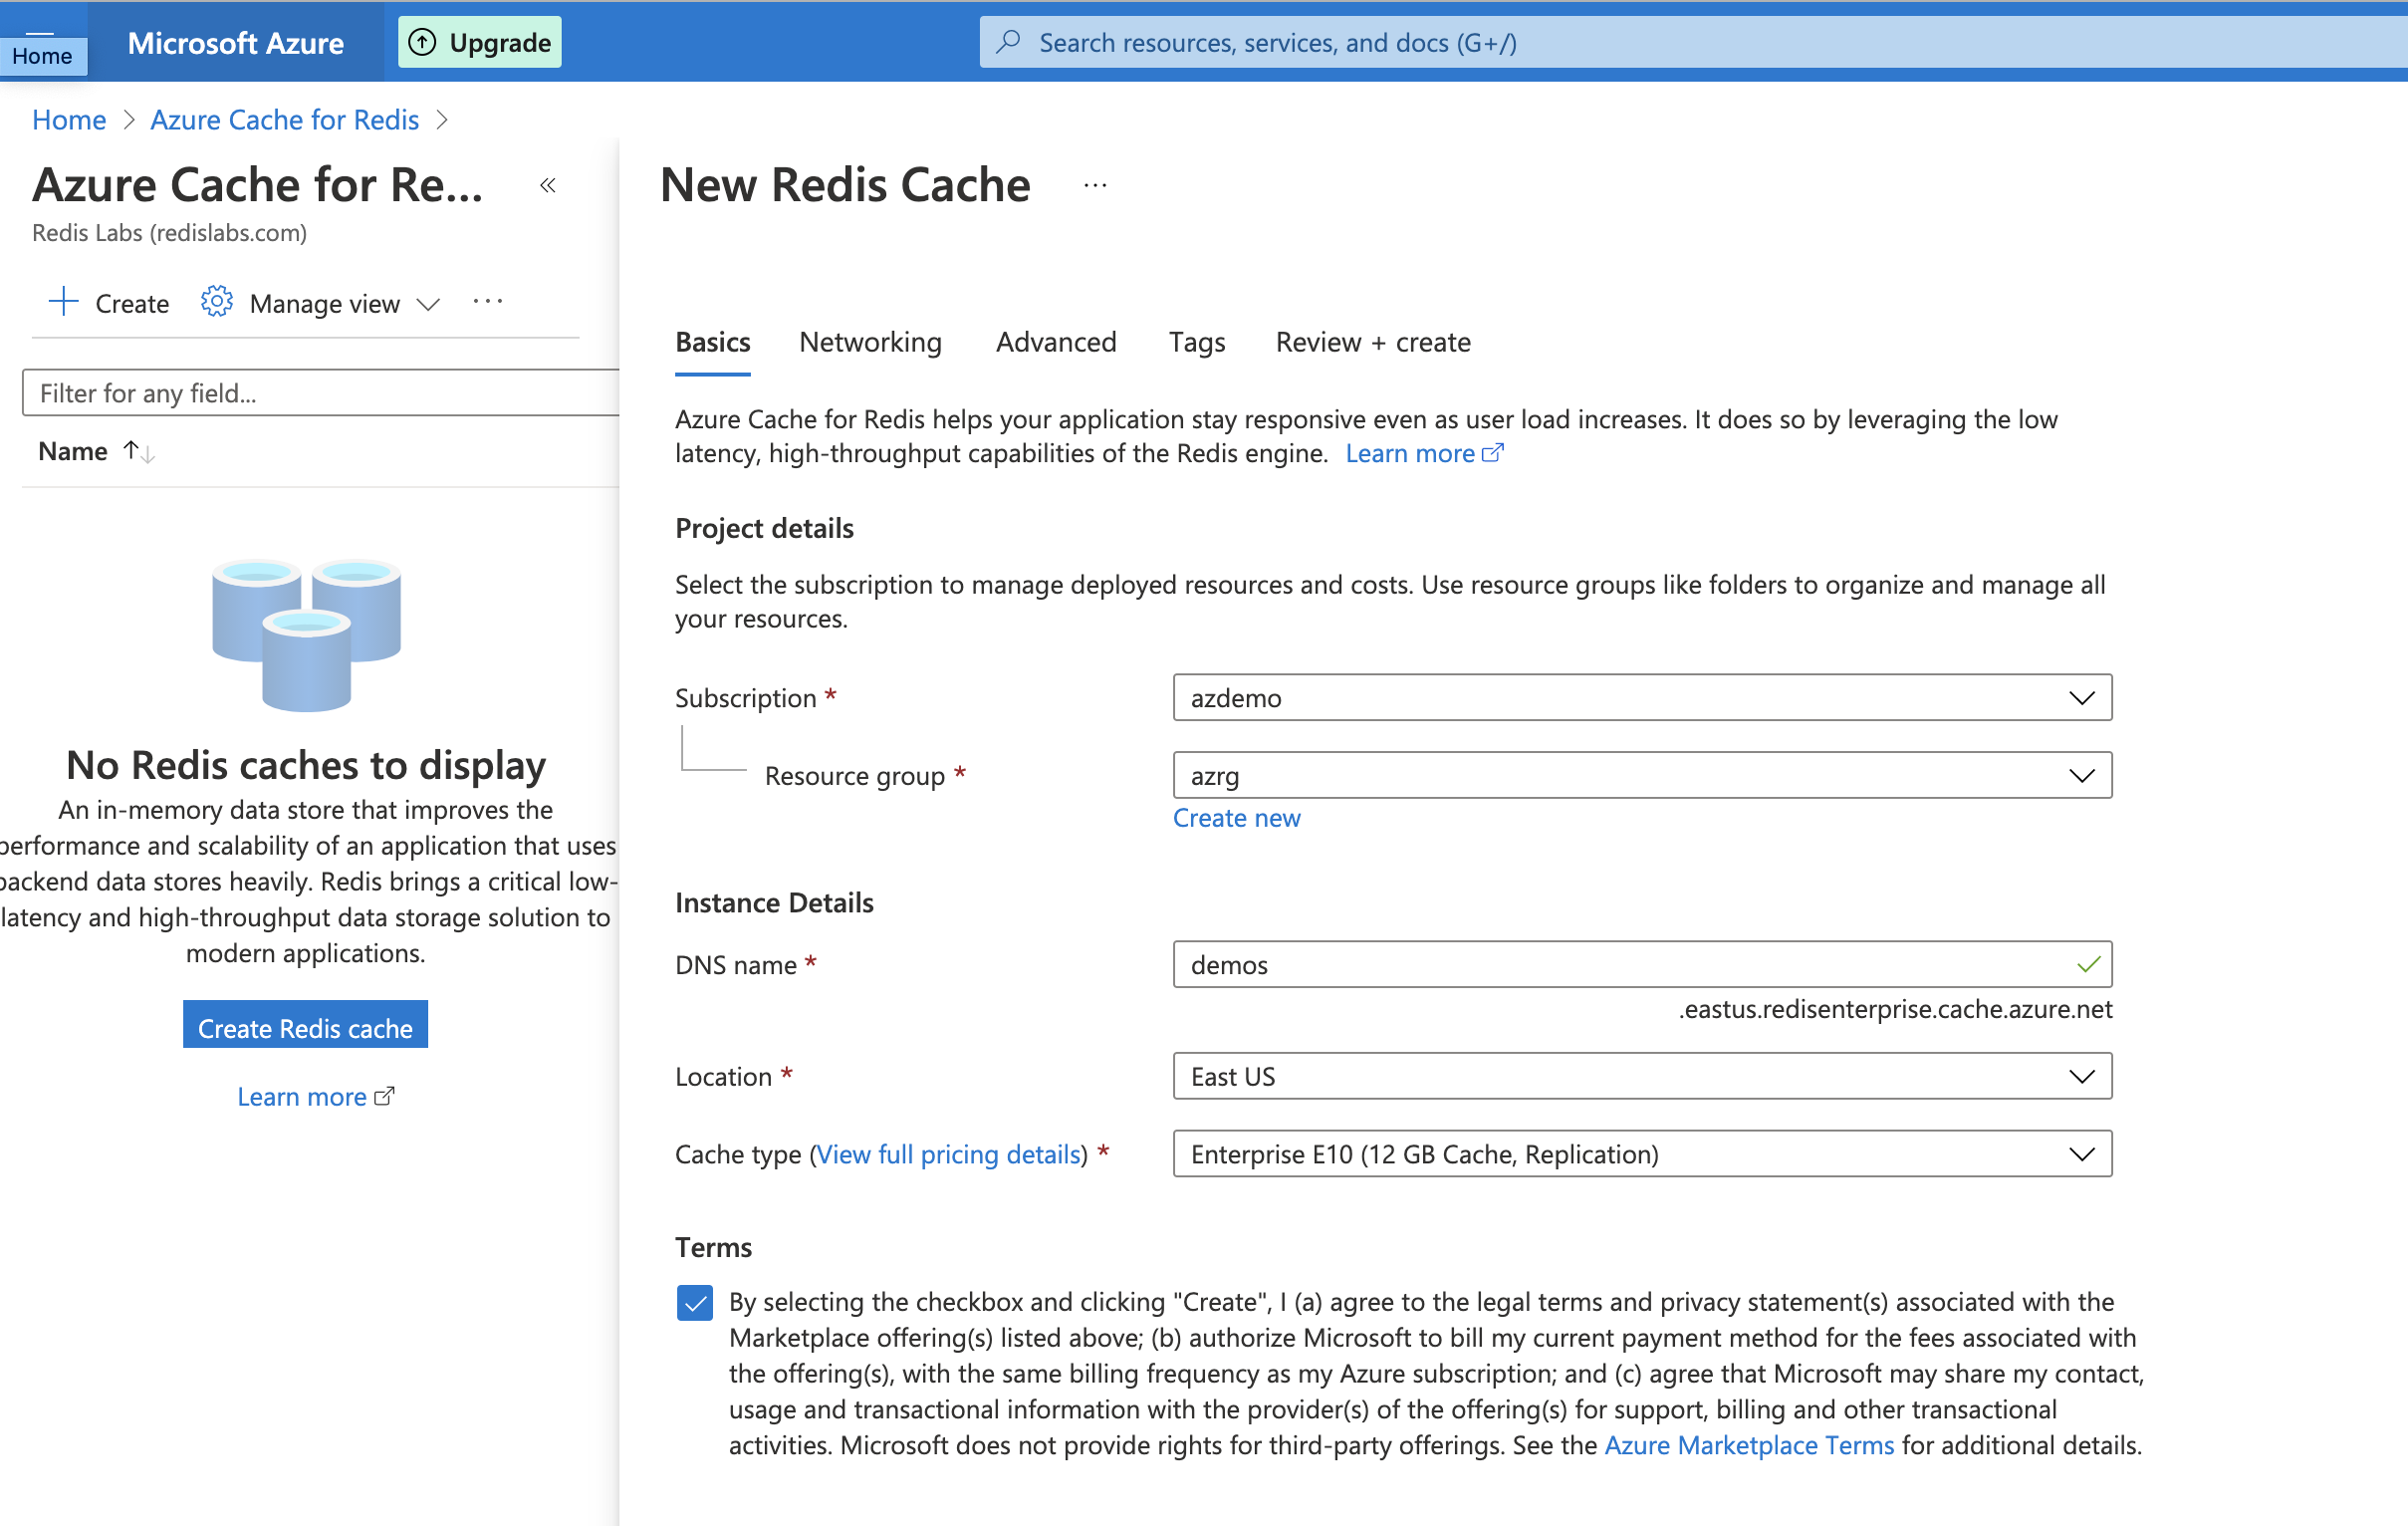This screenshot has height=1526, width=2408.
Task: Sort list by Name column arrows
Action: pos(139,452)
